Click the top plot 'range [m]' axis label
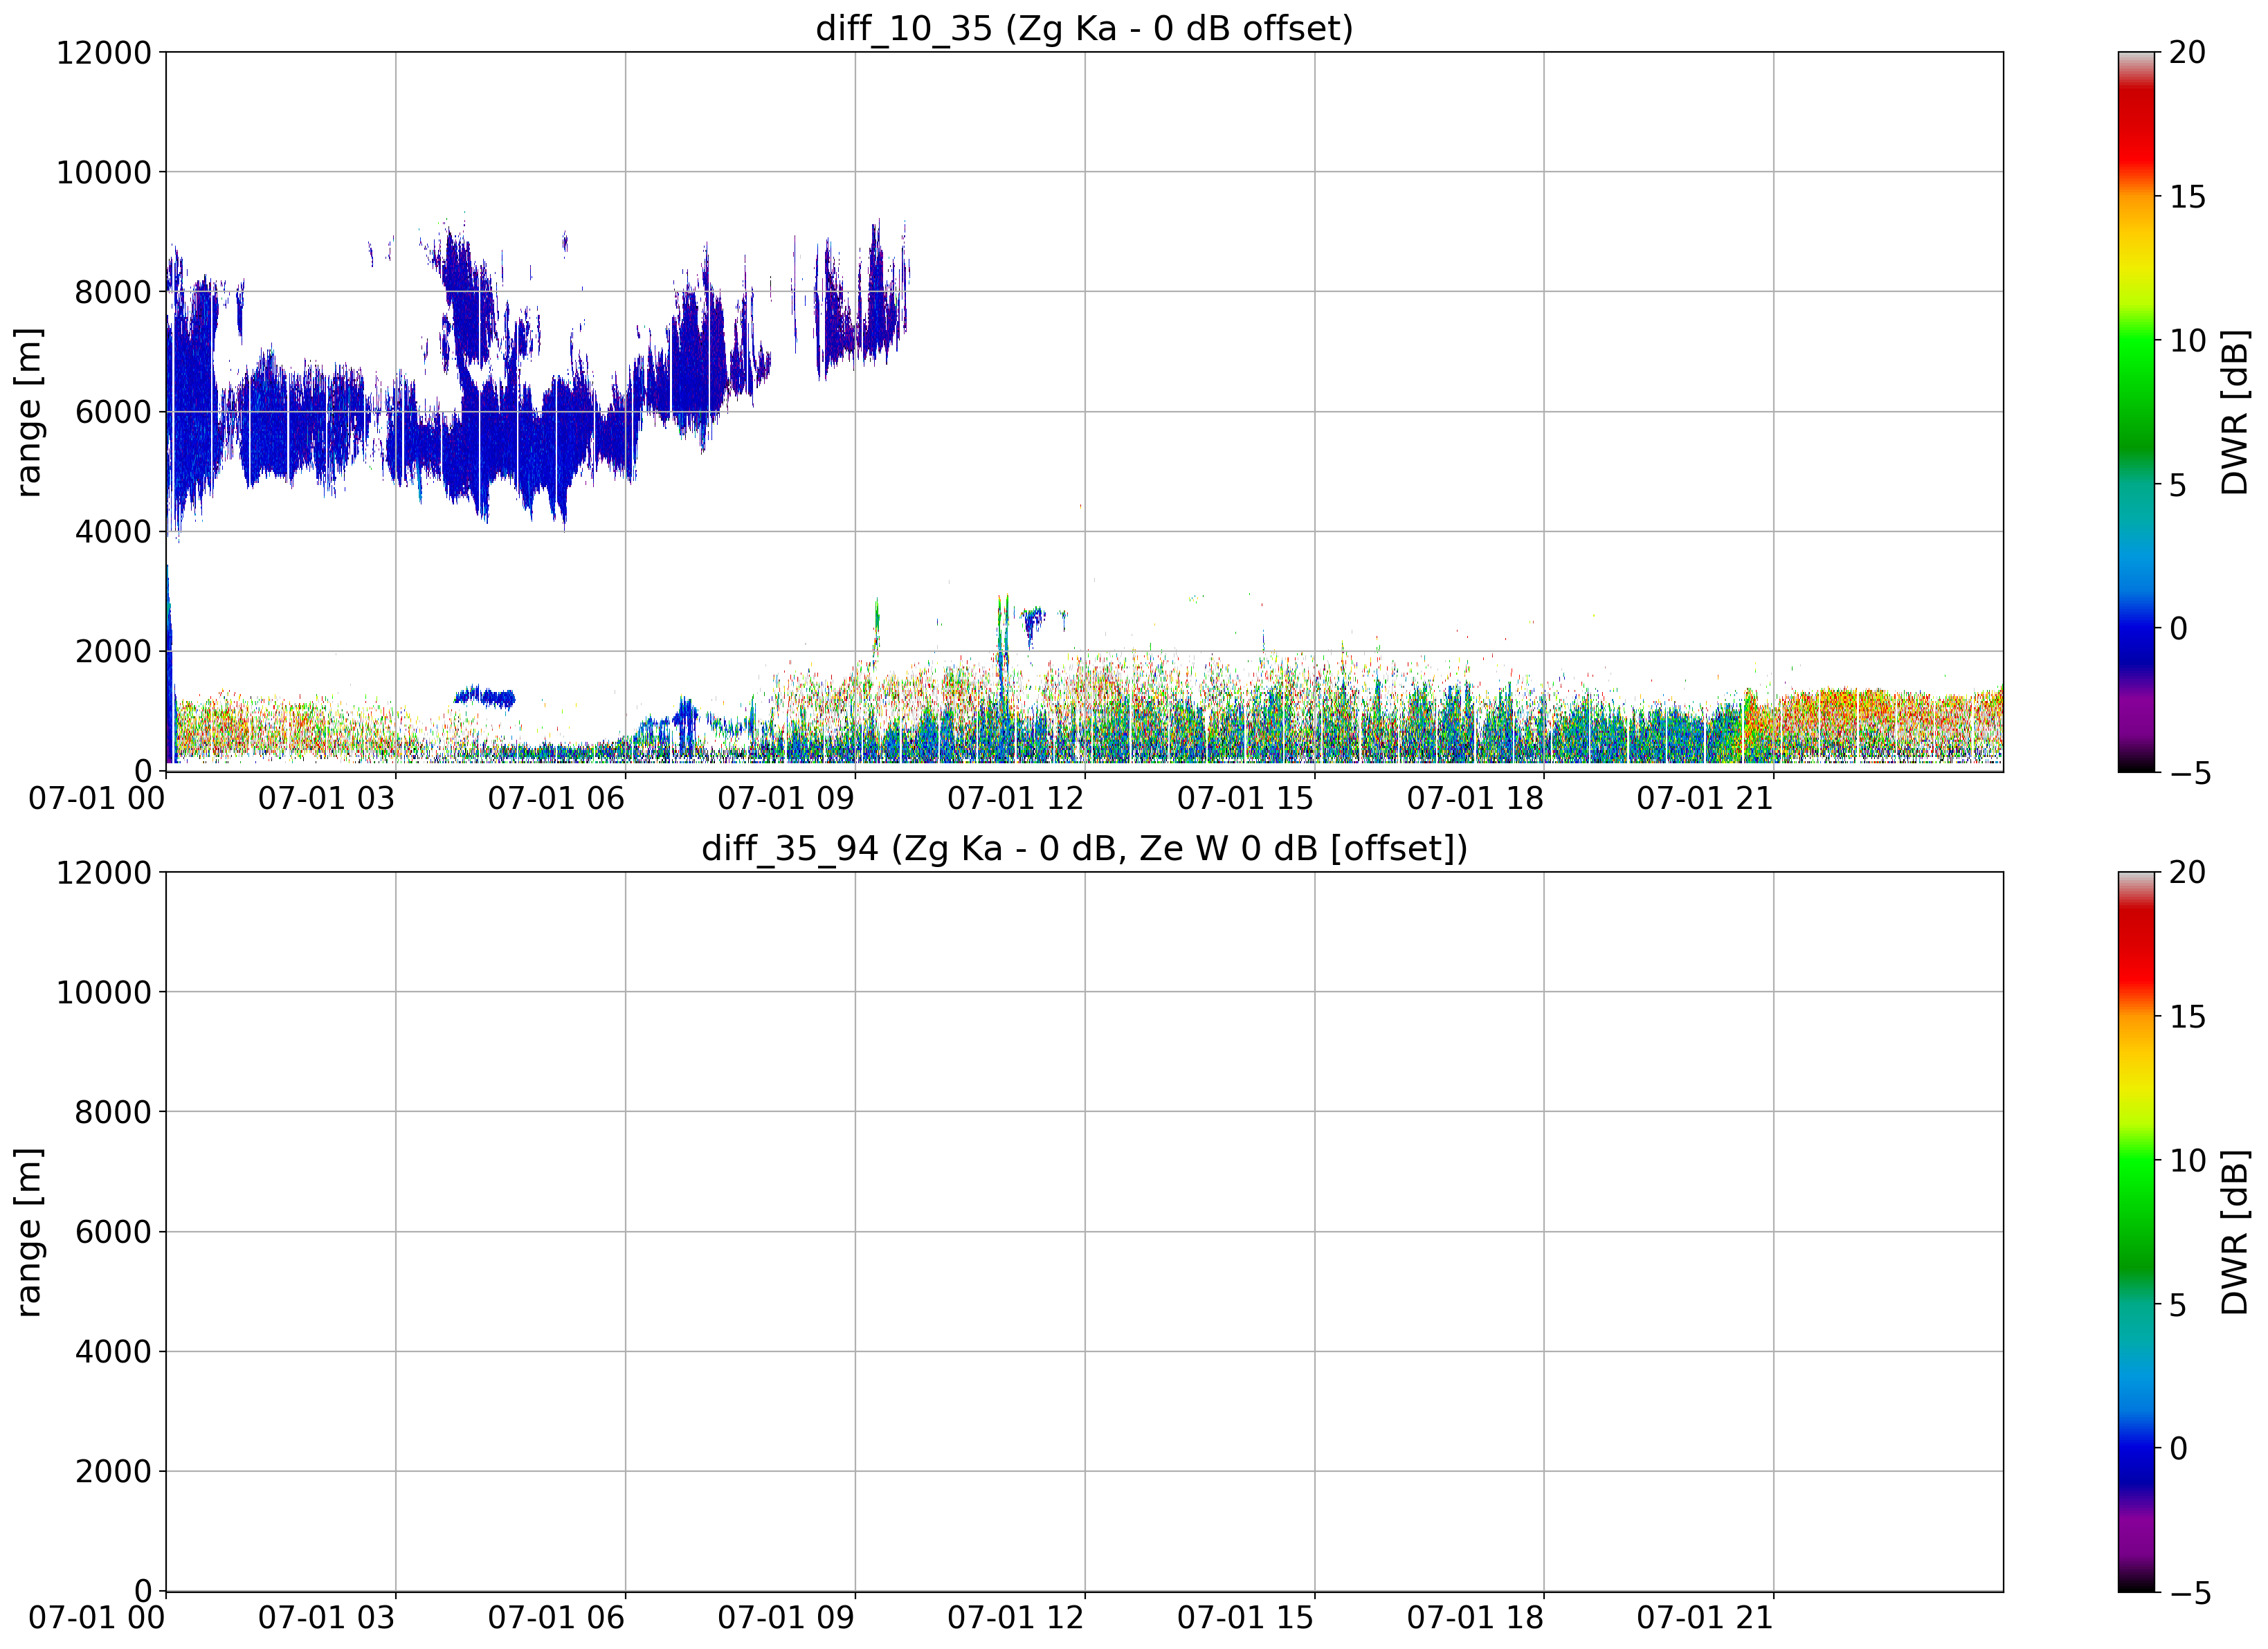 28,411
